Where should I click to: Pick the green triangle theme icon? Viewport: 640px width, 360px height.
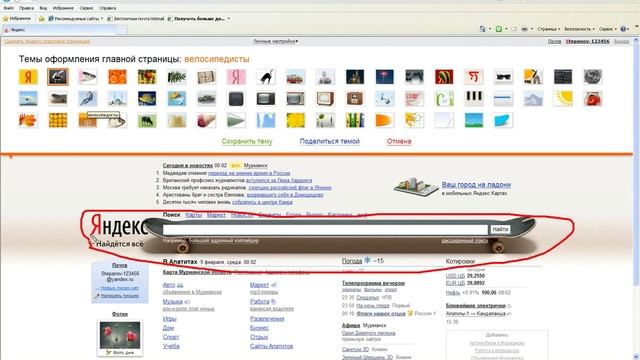236,120
